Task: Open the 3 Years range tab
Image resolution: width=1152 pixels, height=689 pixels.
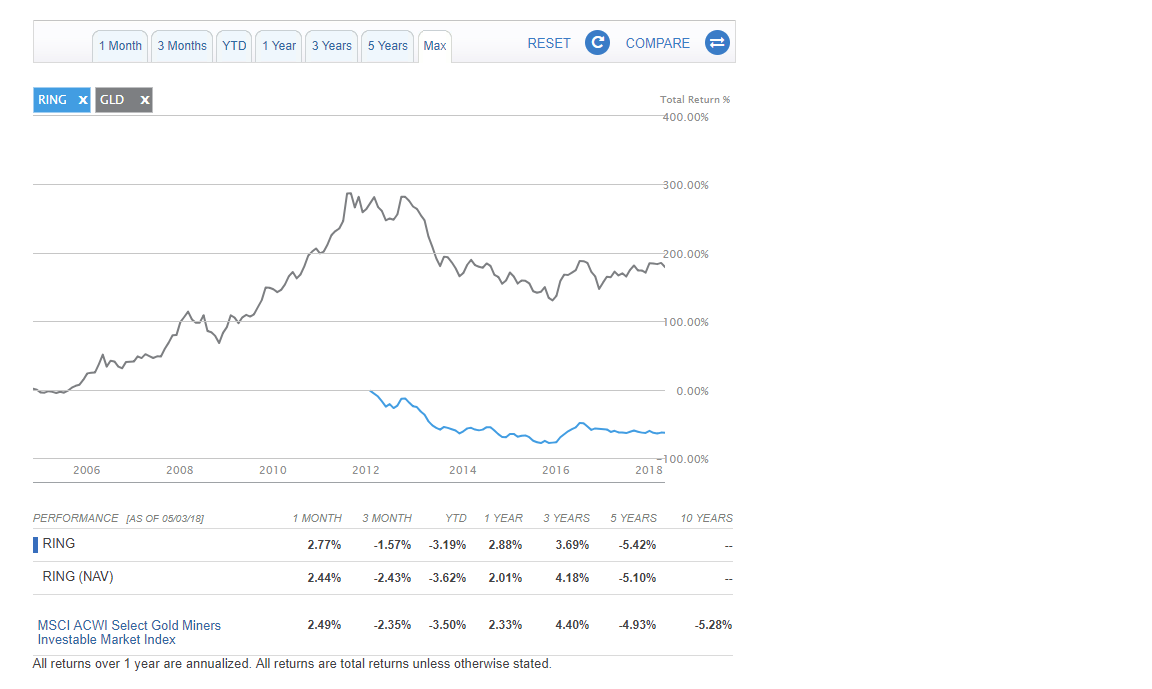Action: (x=331, y=46)
